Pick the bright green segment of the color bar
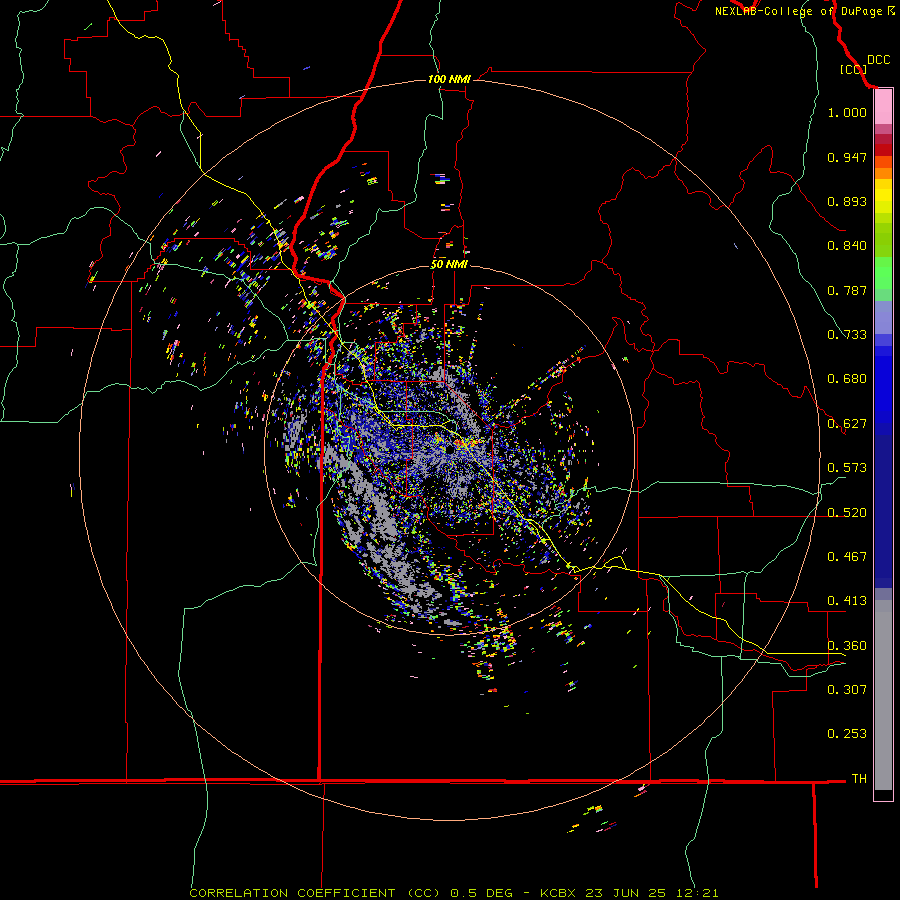900x900 pixels. click(x=883, y=273)
